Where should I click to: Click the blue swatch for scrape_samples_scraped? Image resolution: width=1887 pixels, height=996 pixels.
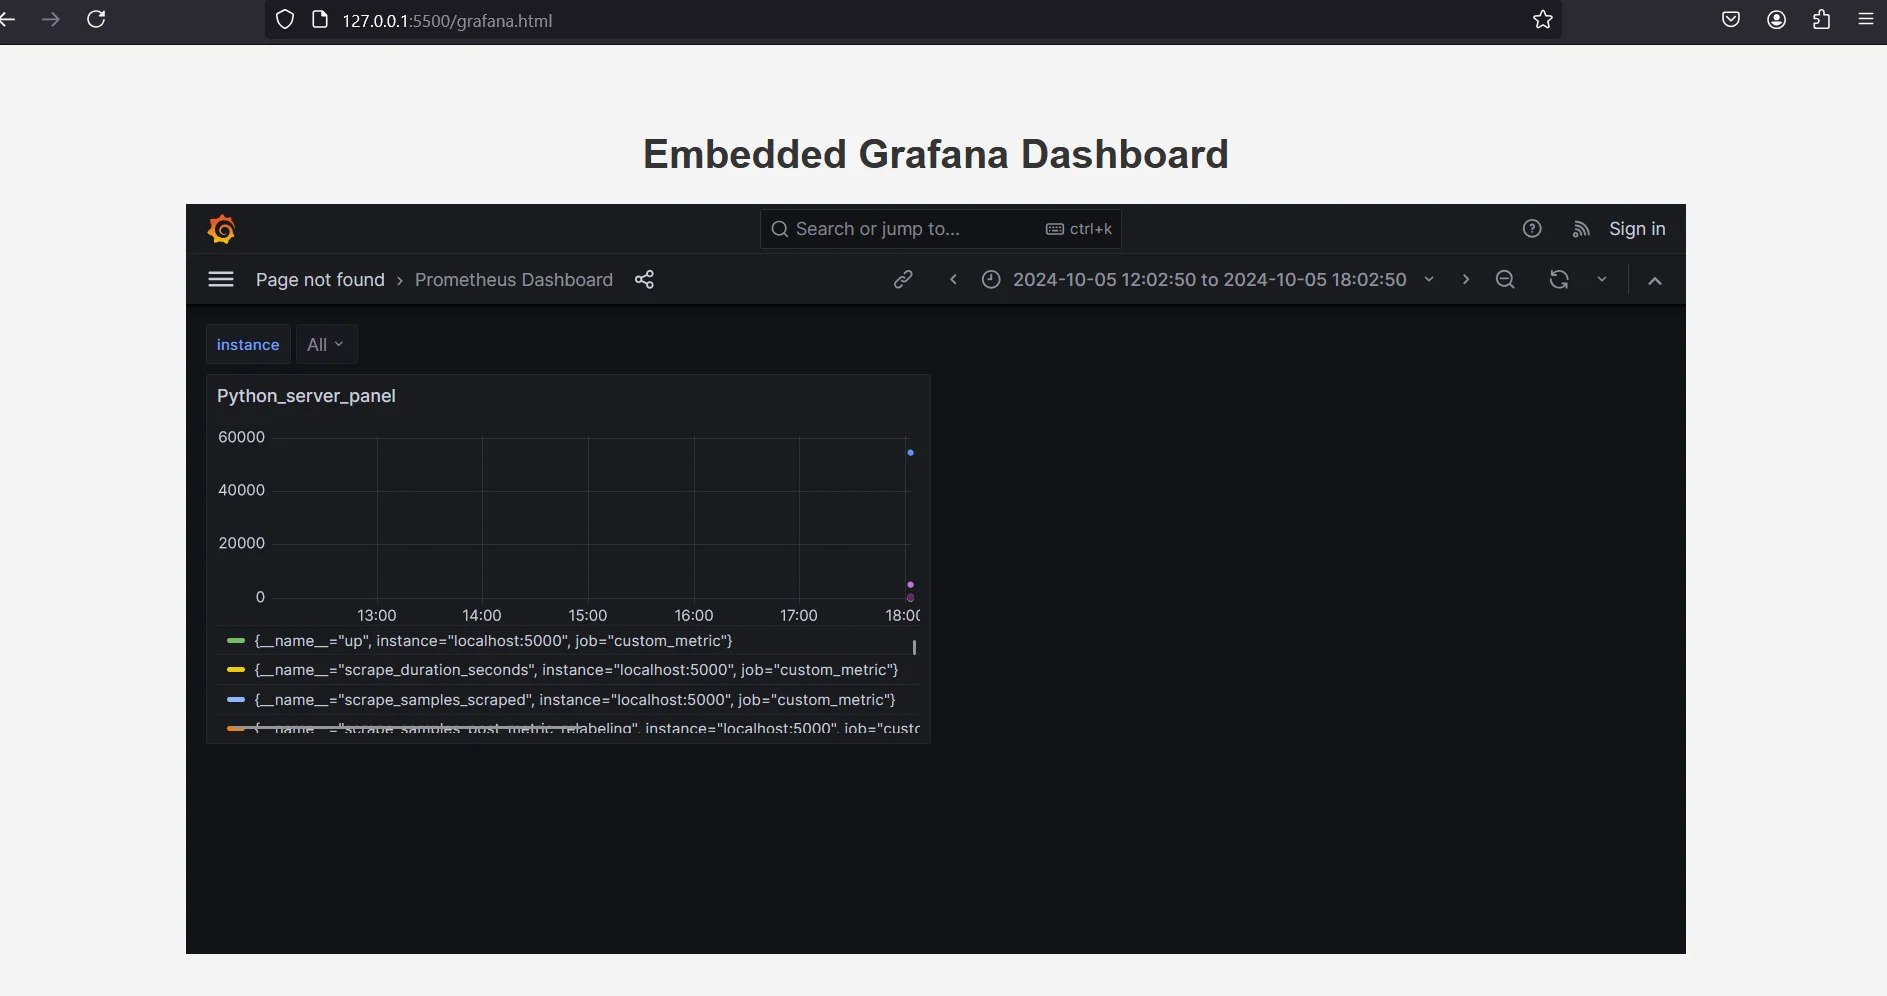[x=236, y=699]
